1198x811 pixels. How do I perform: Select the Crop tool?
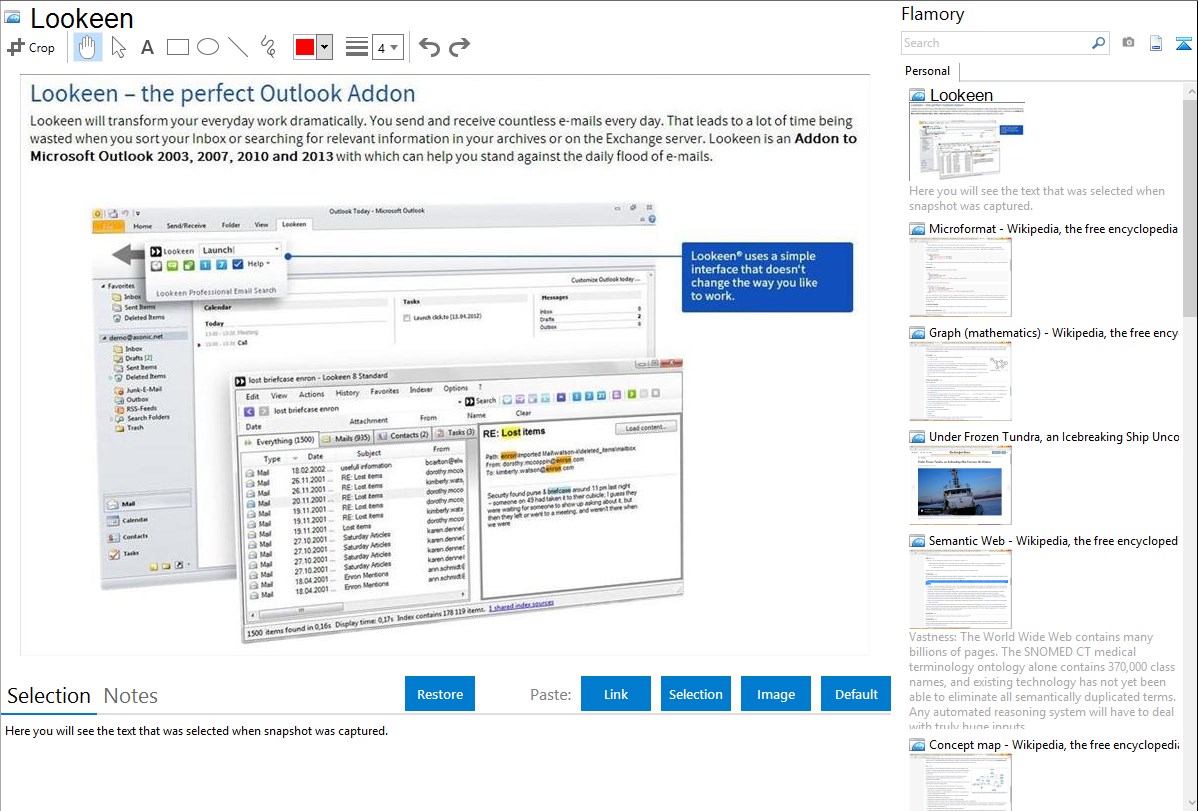coord(31,47)
